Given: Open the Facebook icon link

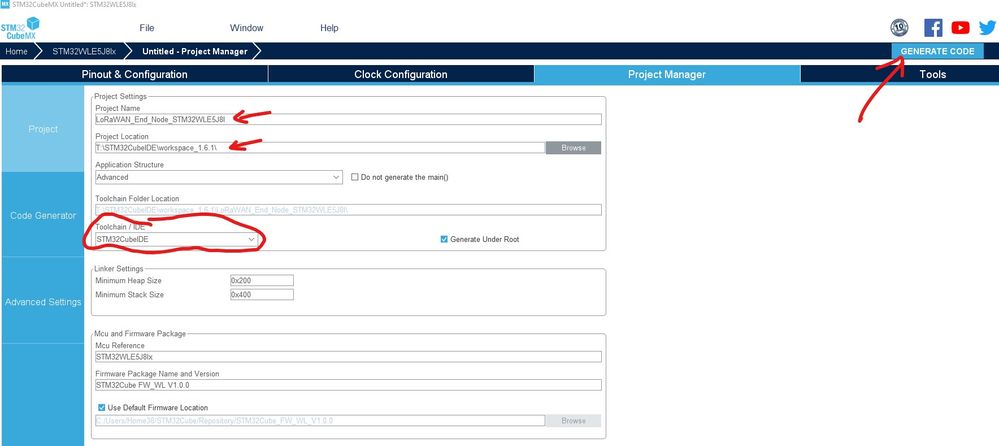Looking at the screenshot, I should (x=933, y=27).
